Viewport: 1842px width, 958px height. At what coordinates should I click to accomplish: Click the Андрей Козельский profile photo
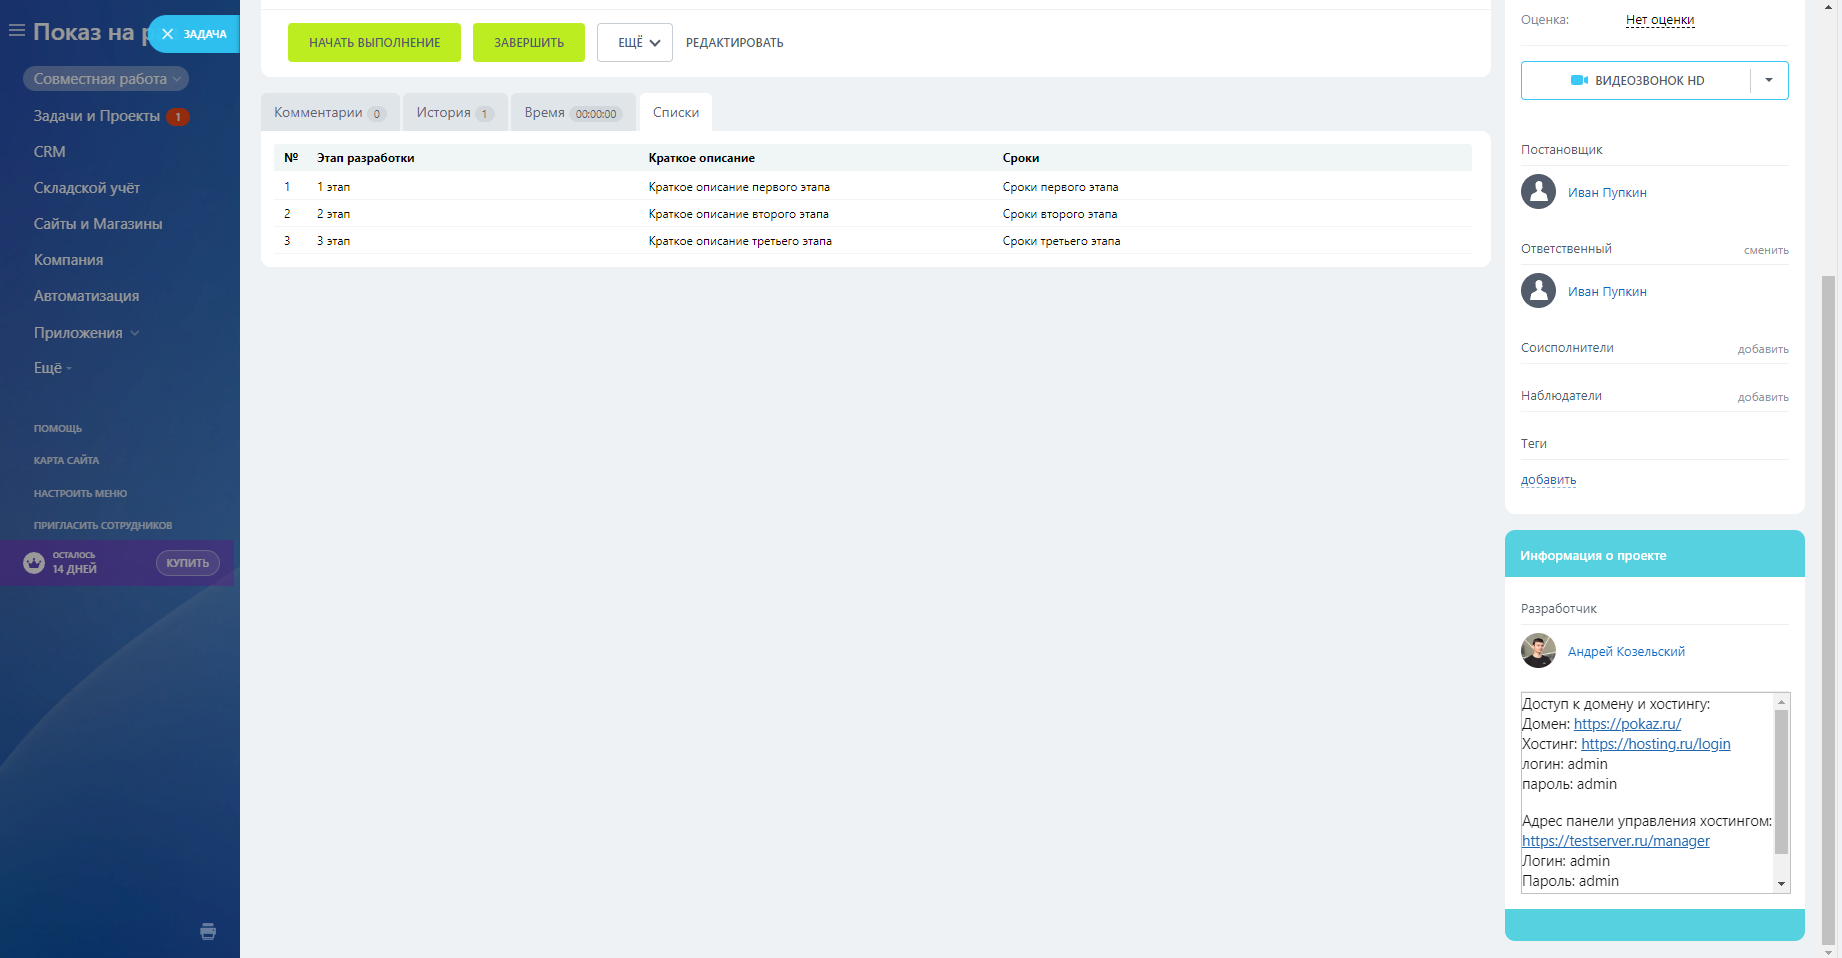pyautogui.click(x=1538, y=651)
